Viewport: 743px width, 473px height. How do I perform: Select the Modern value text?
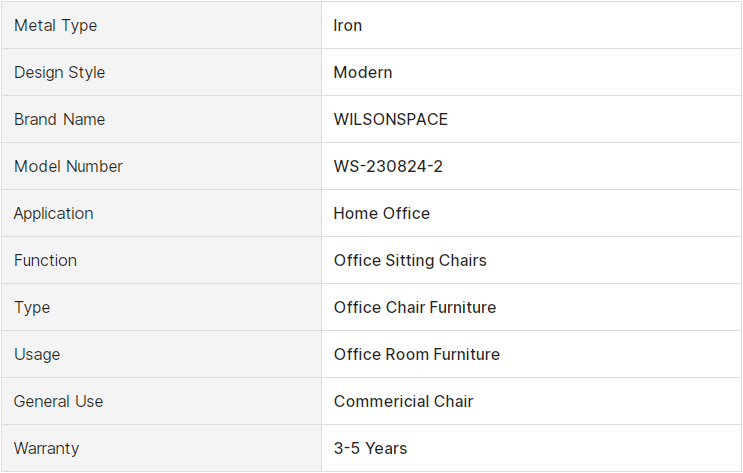pyautogui.click(x=362, y=72)
